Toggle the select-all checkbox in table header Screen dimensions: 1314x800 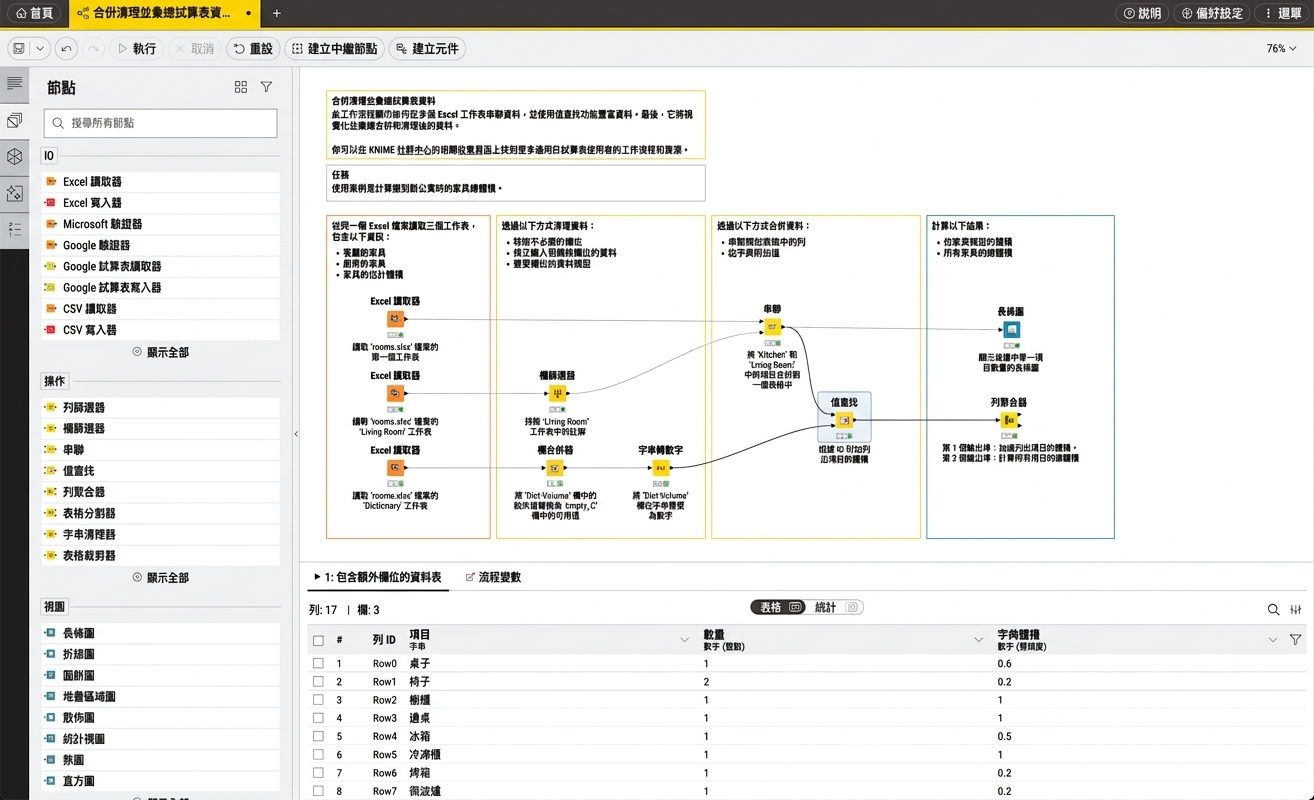318,641
